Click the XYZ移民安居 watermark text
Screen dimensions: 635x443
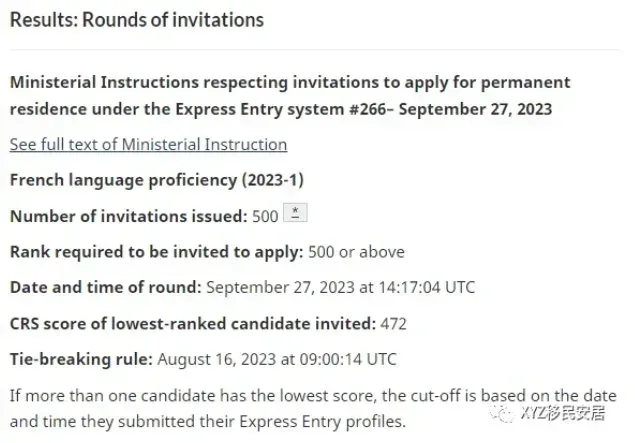[563, 413]
